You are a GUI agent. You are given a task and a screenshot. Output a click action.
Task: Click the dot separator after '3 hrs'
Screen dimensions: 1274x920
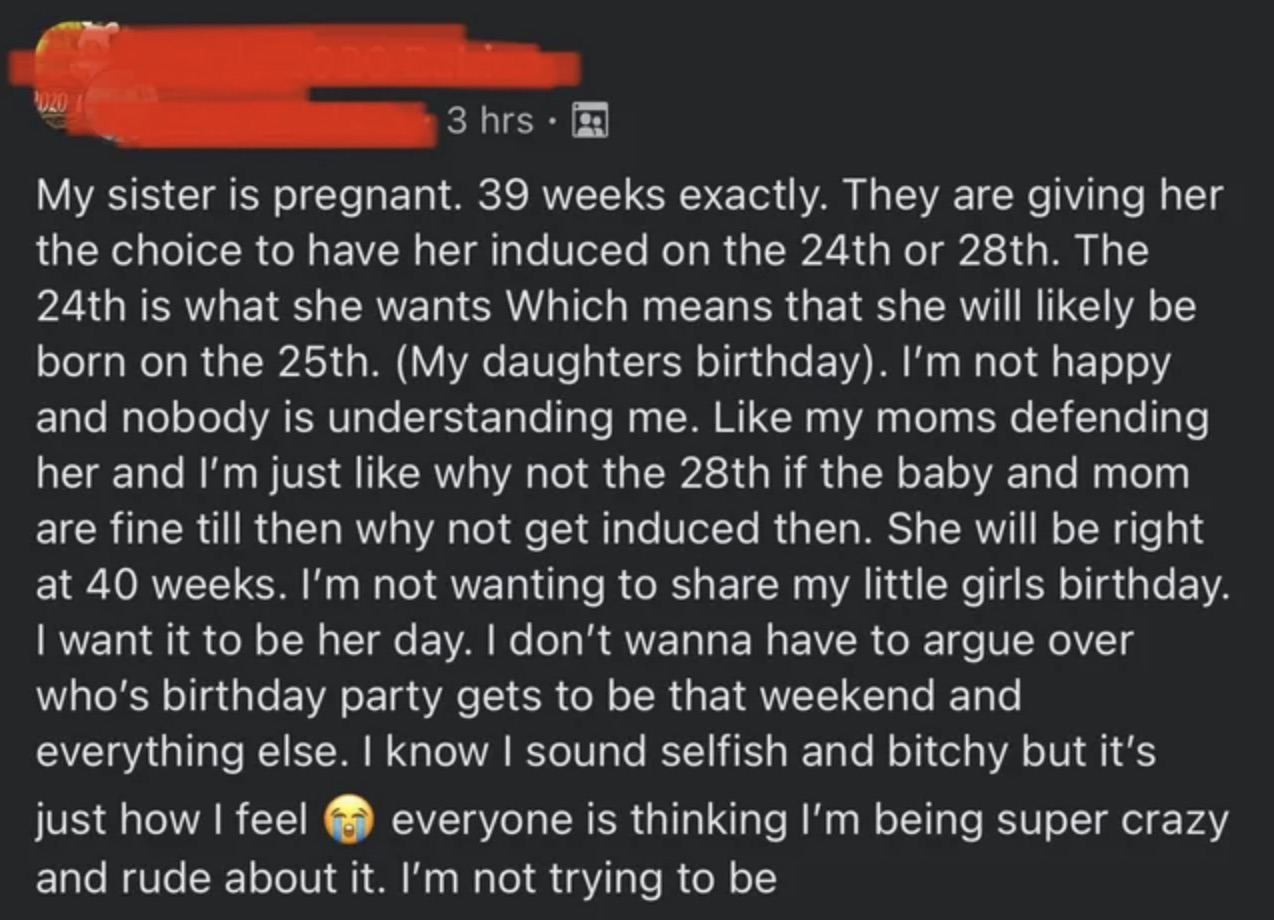[x=553, y=123]
